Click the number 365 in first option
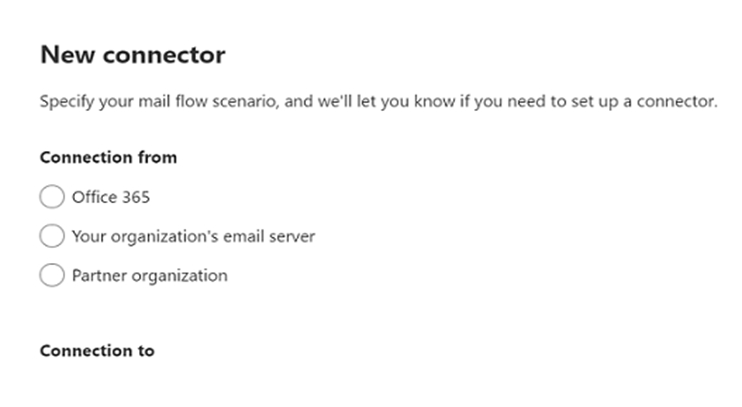 (136, 197)
